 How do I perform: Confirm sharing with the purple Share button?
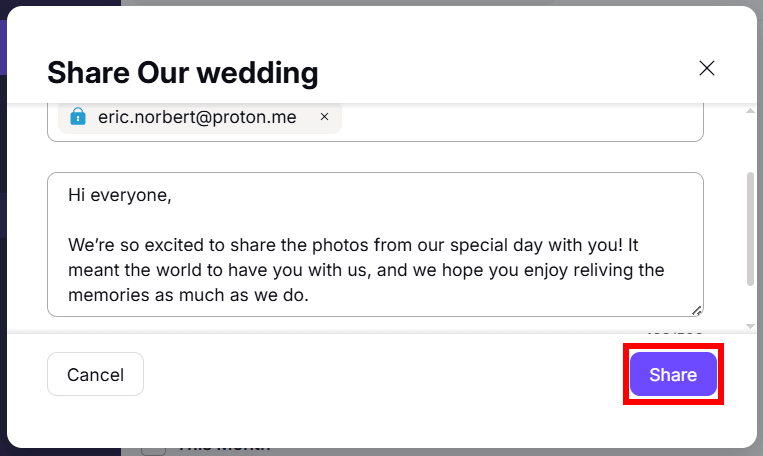point(673,374)
